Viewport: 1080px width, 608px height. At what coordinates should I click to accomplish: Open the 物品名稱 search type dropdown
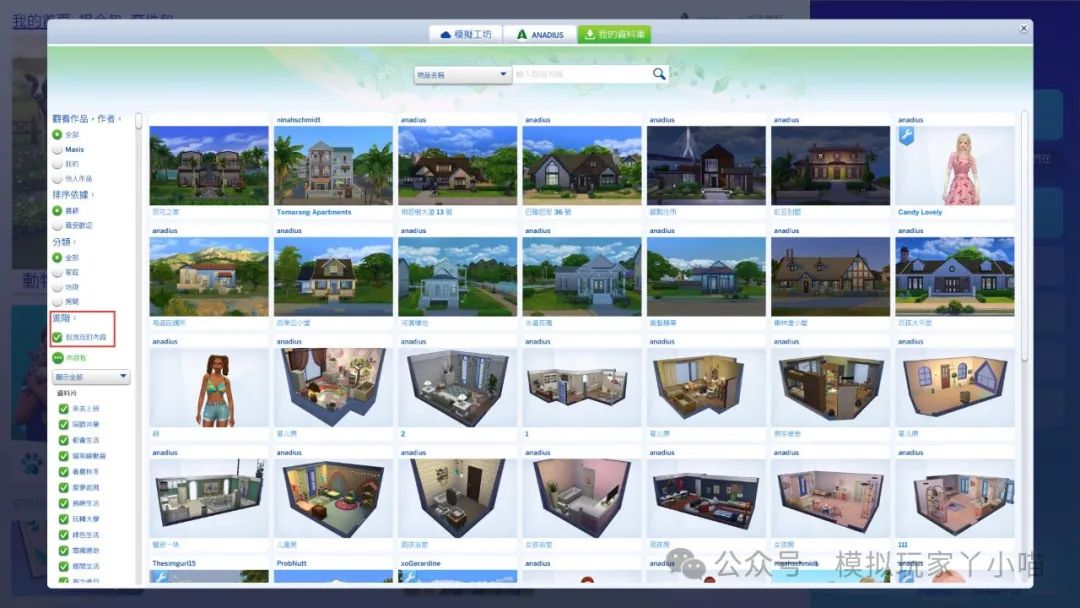pos(462,74)
